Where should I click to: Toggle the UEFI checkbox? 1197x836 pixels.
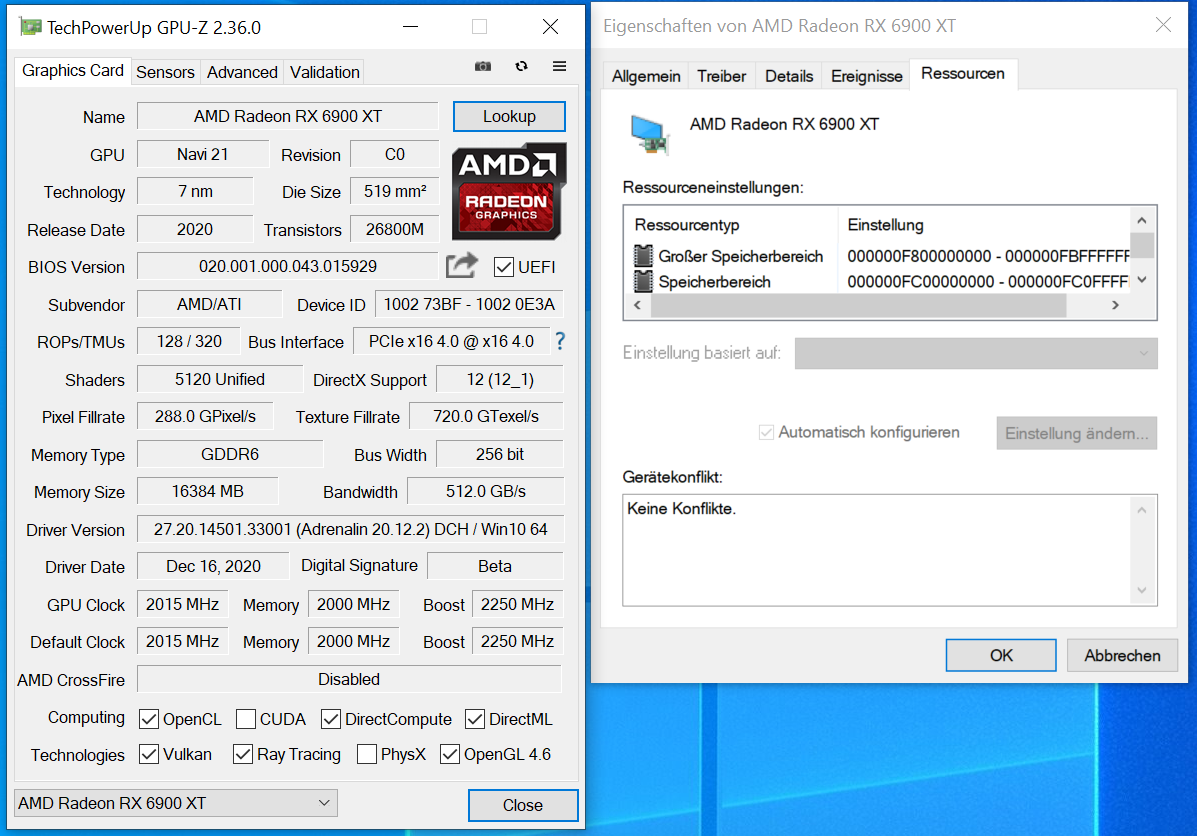tap(504, 267)
